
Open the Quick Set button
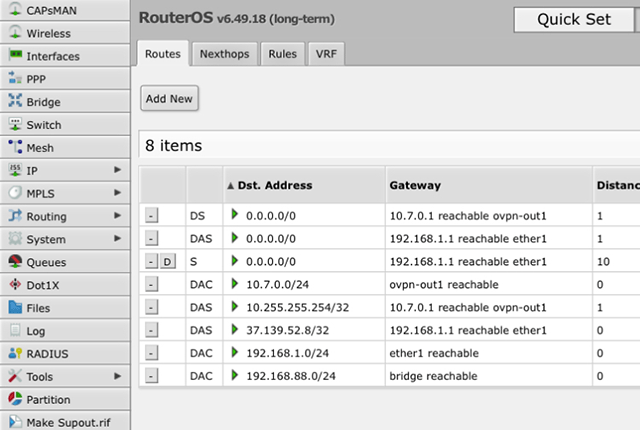(x=574, y=19)
